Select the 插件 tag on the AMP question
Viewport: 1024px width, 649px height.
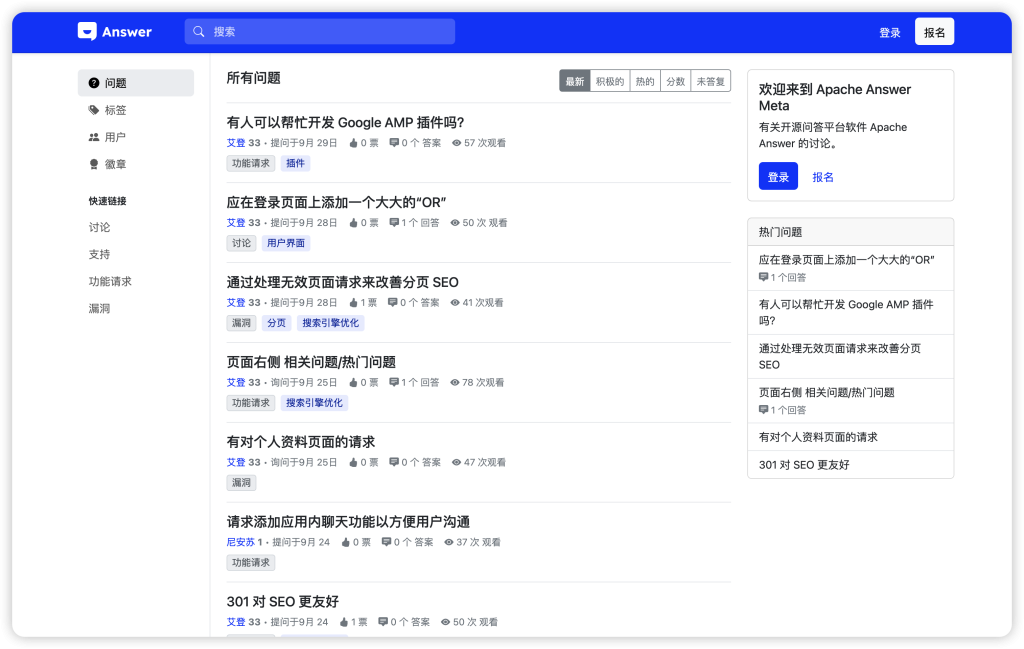pos(296,162)
